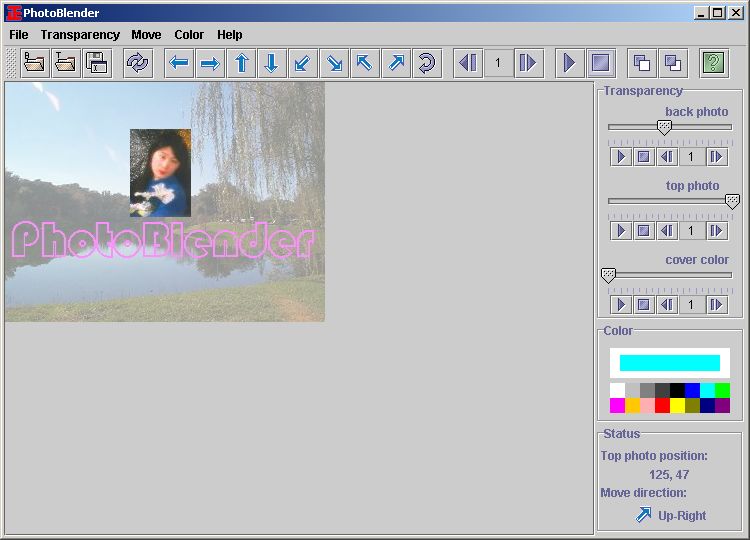Choose the up-right diagonal arrow
The image size is (750, 540).
[x=396, y=63]
